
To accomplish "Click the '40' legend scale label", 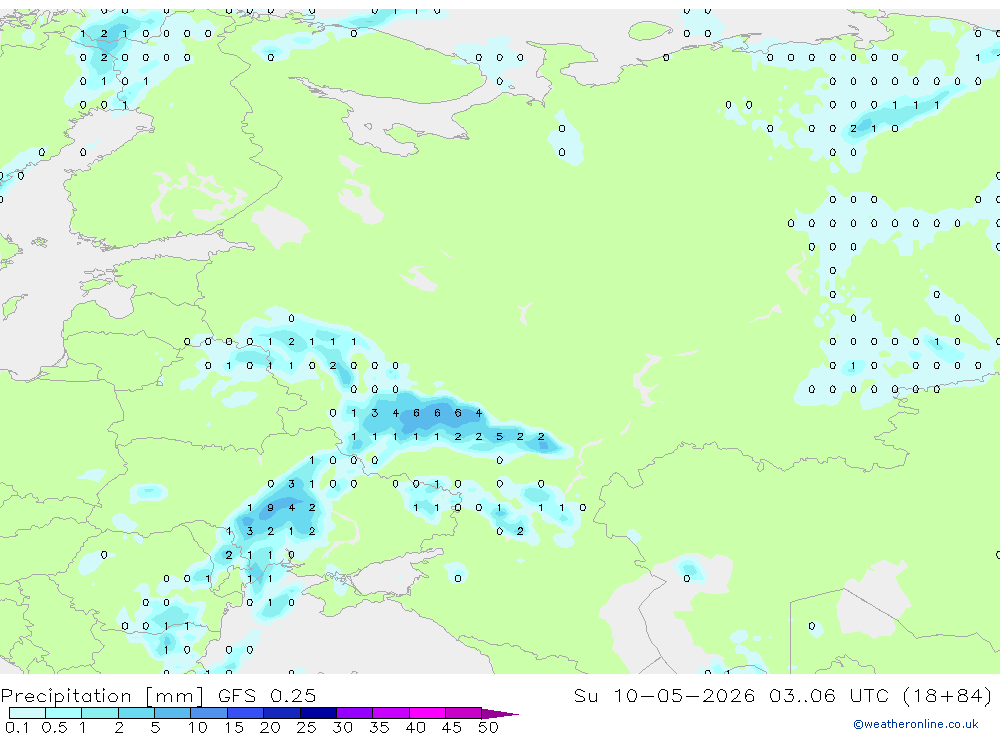I will pos(415,727).
